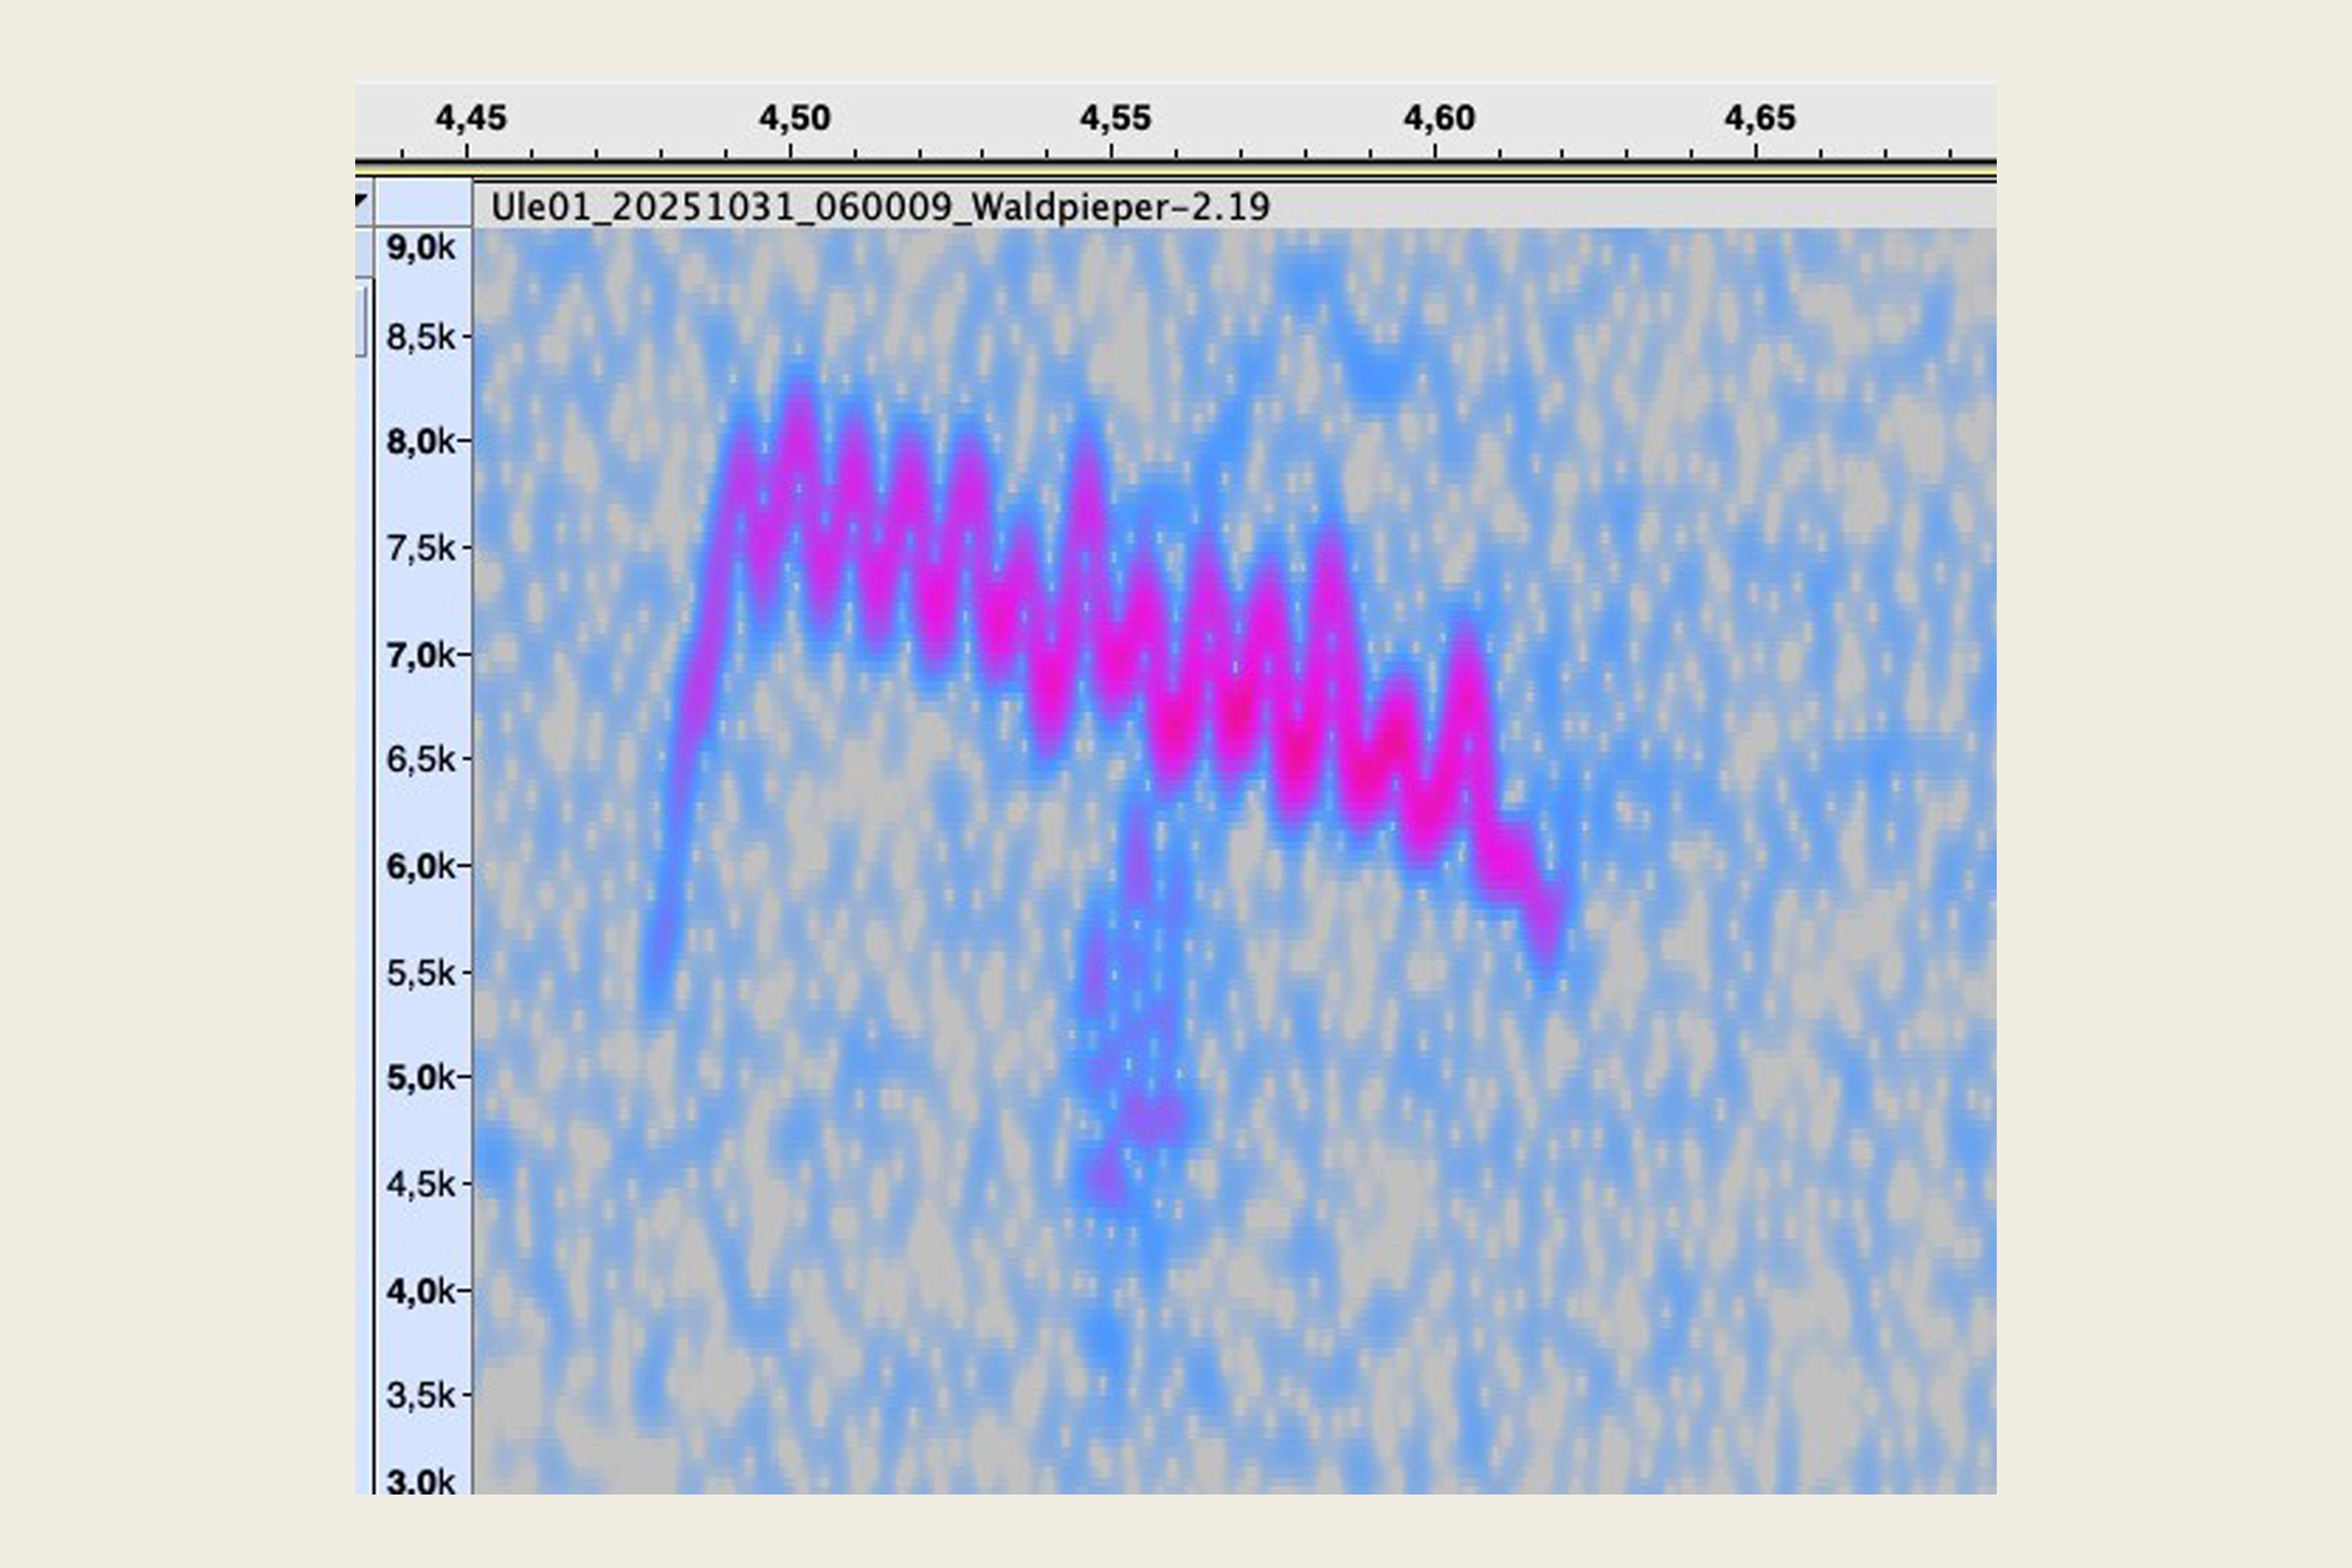2352x1568 pixels.
Task: Click the 4,50 mark on timeline ruler
Action: [794, 118]
